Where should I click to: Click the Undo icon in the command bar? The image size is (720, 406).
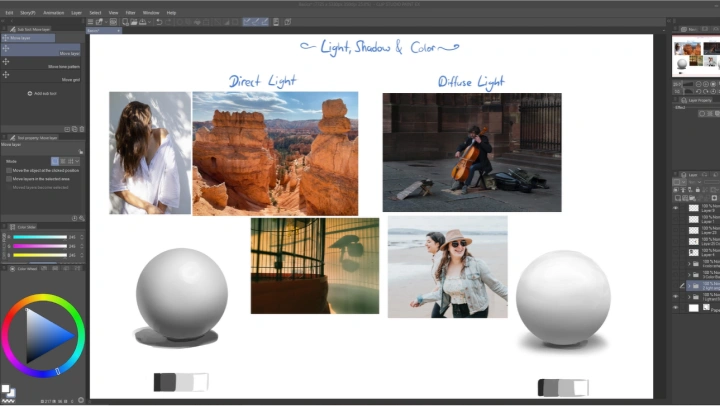[x=159, y=22]
